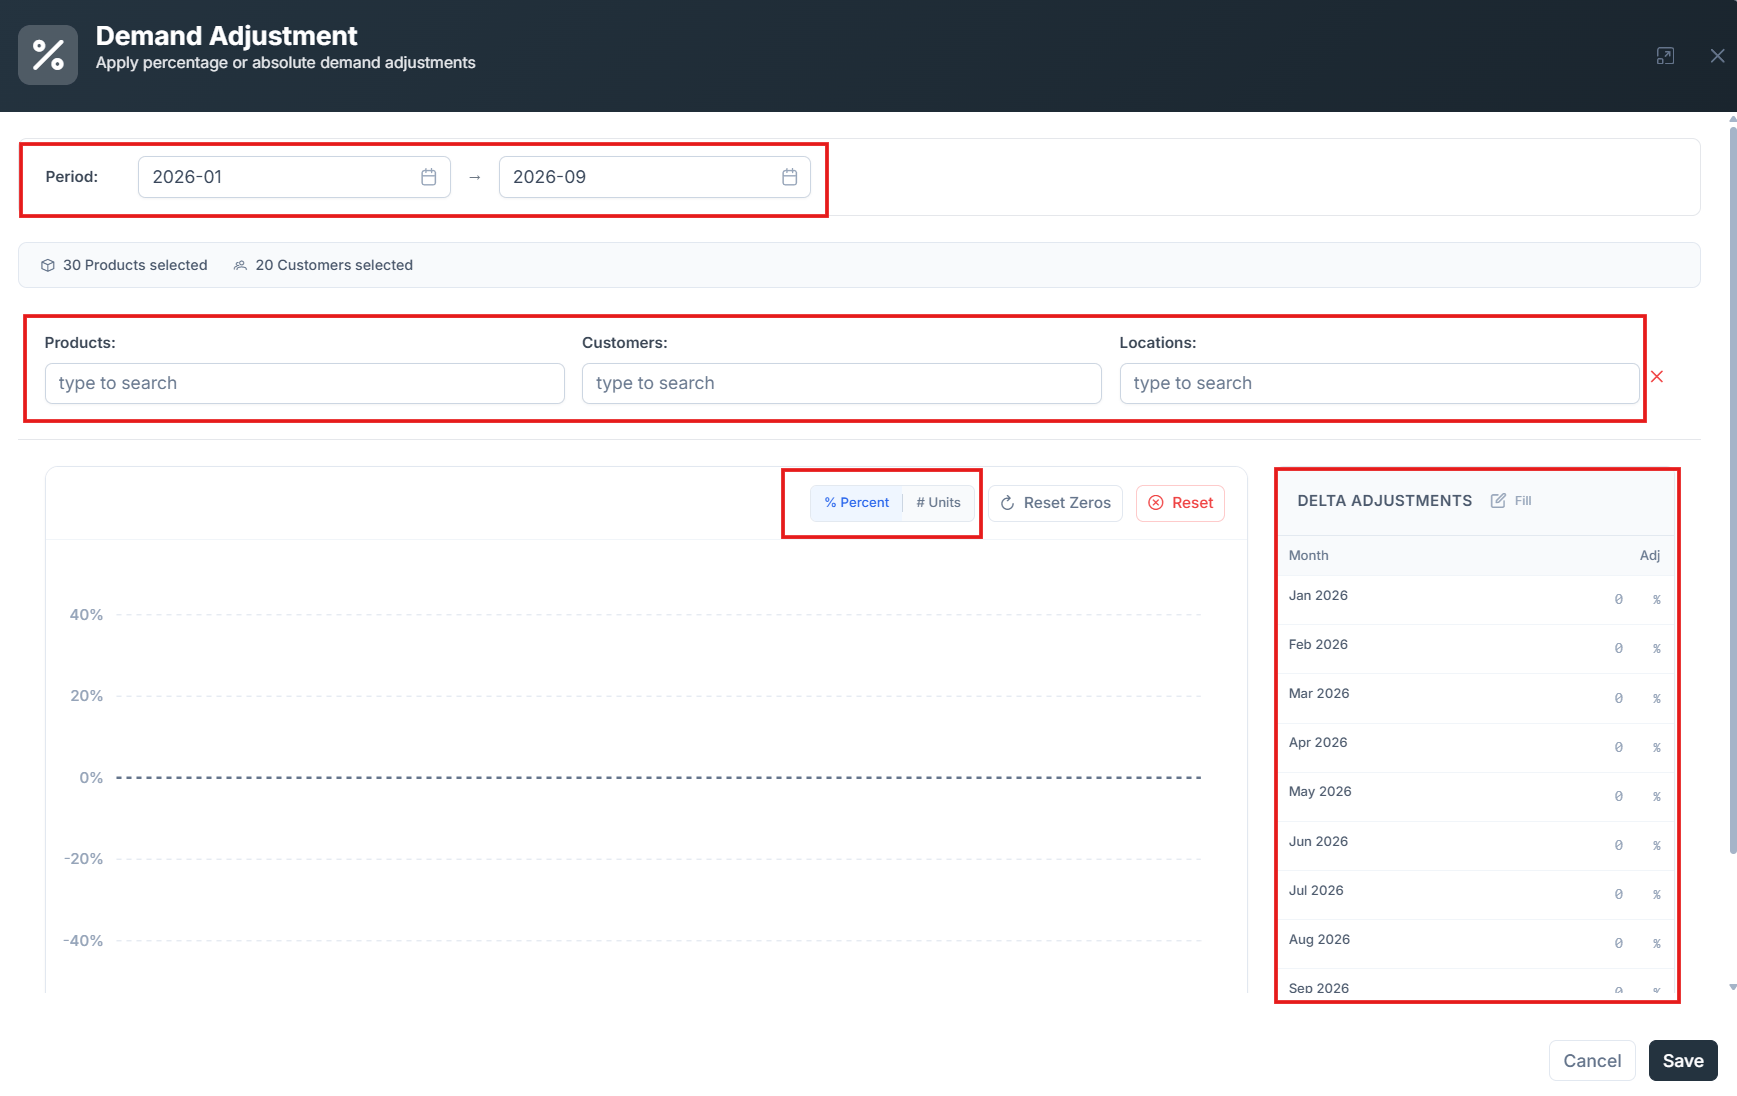
Task: Remove filter row with red X icon
Action: 1657,376
